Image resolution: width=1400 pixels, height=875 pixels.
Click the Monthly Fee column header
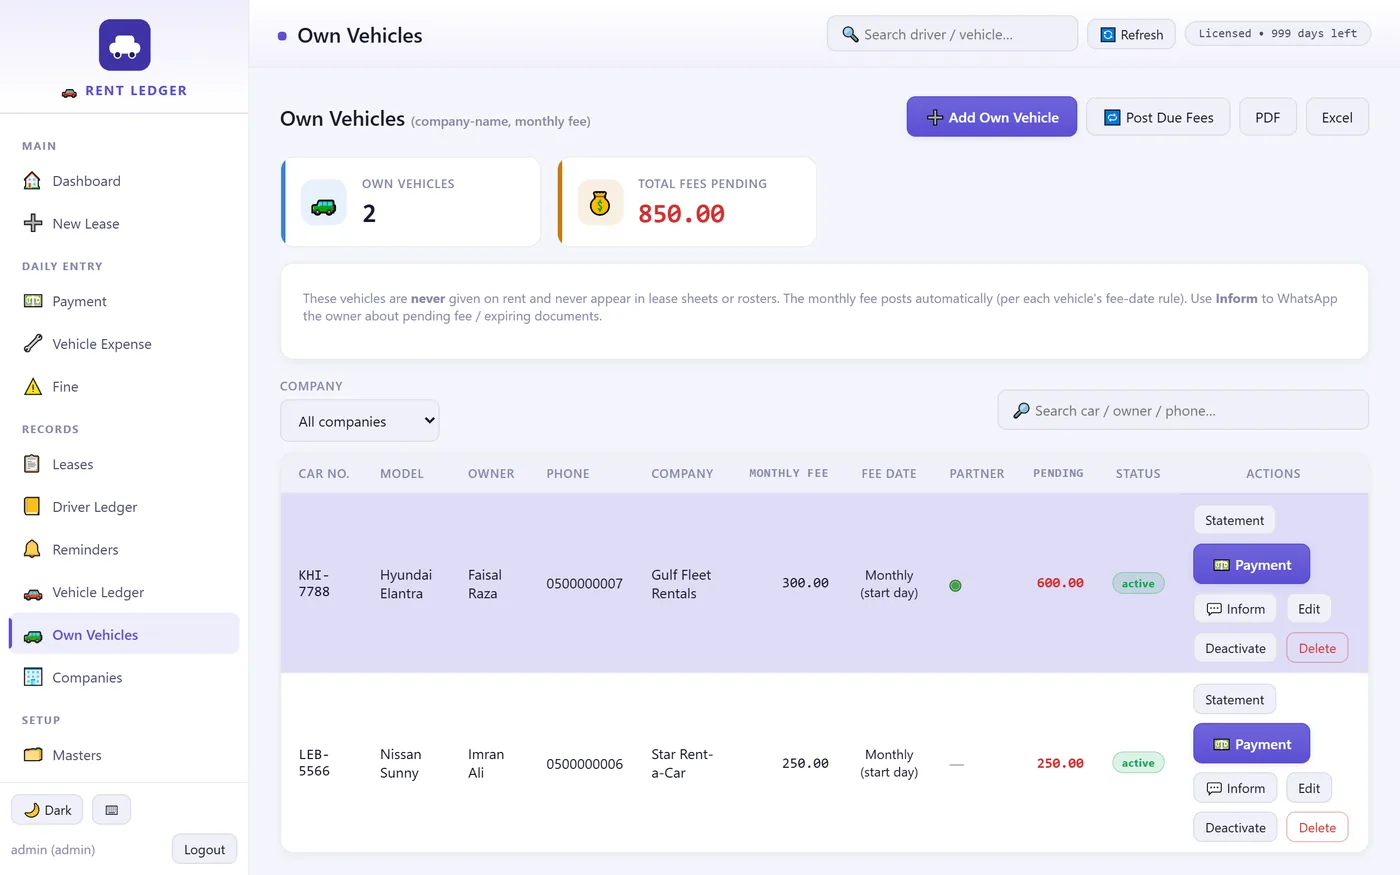pos(789,473)
